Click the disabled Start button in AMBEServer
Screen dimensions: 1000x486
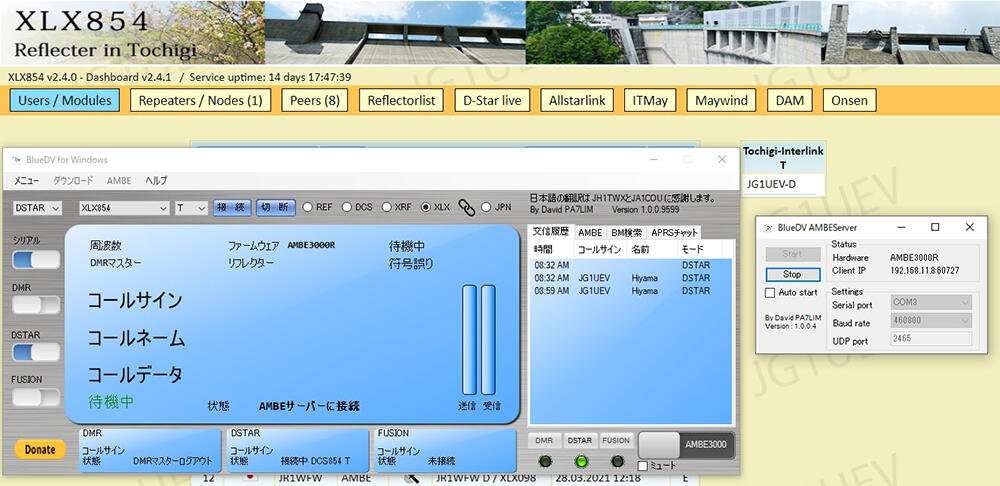792,254
